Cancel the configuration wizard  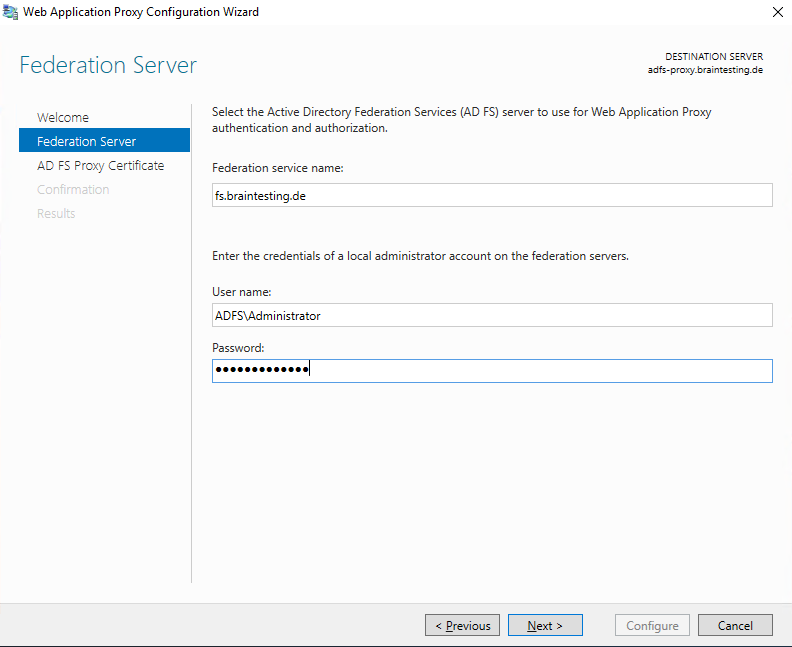click(735, 625)
